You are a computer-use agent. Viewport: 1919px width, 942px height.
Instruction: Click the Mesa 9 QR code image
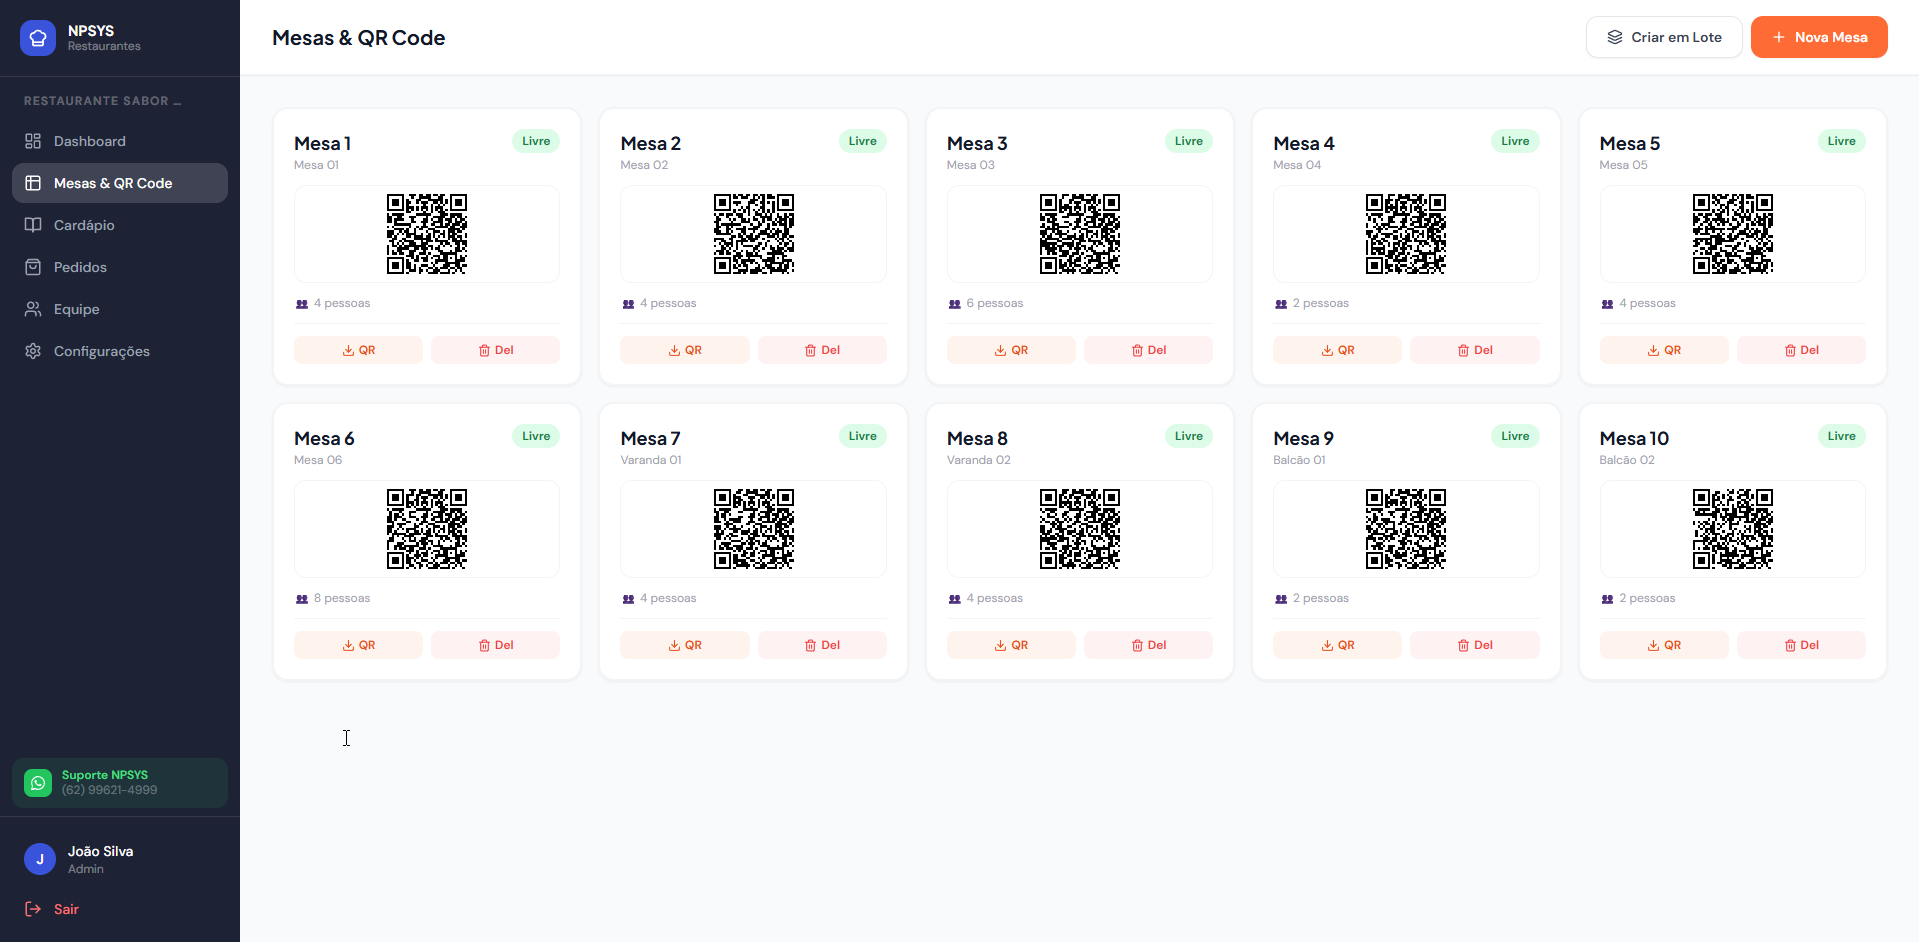point(1406,529)
